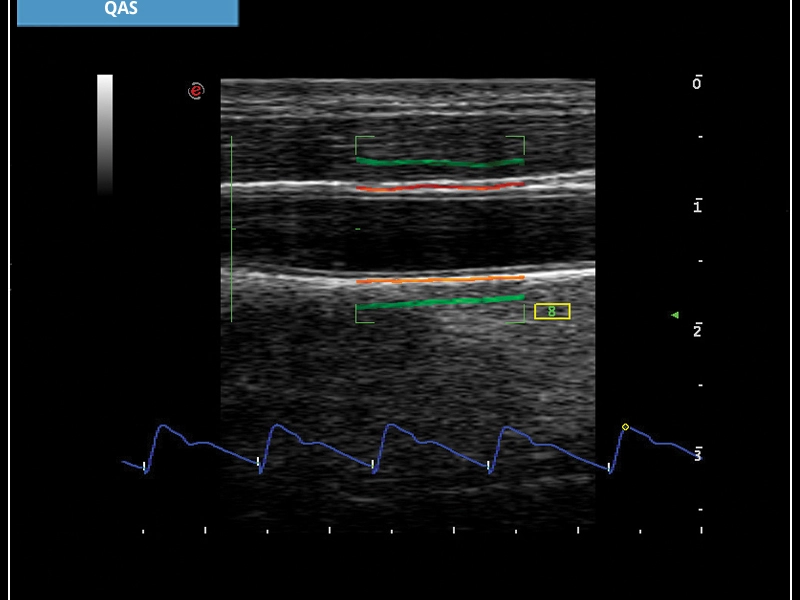Screen dimensions: 800x600
Task: Click the depth scale label 1
Action: (697, 206)
